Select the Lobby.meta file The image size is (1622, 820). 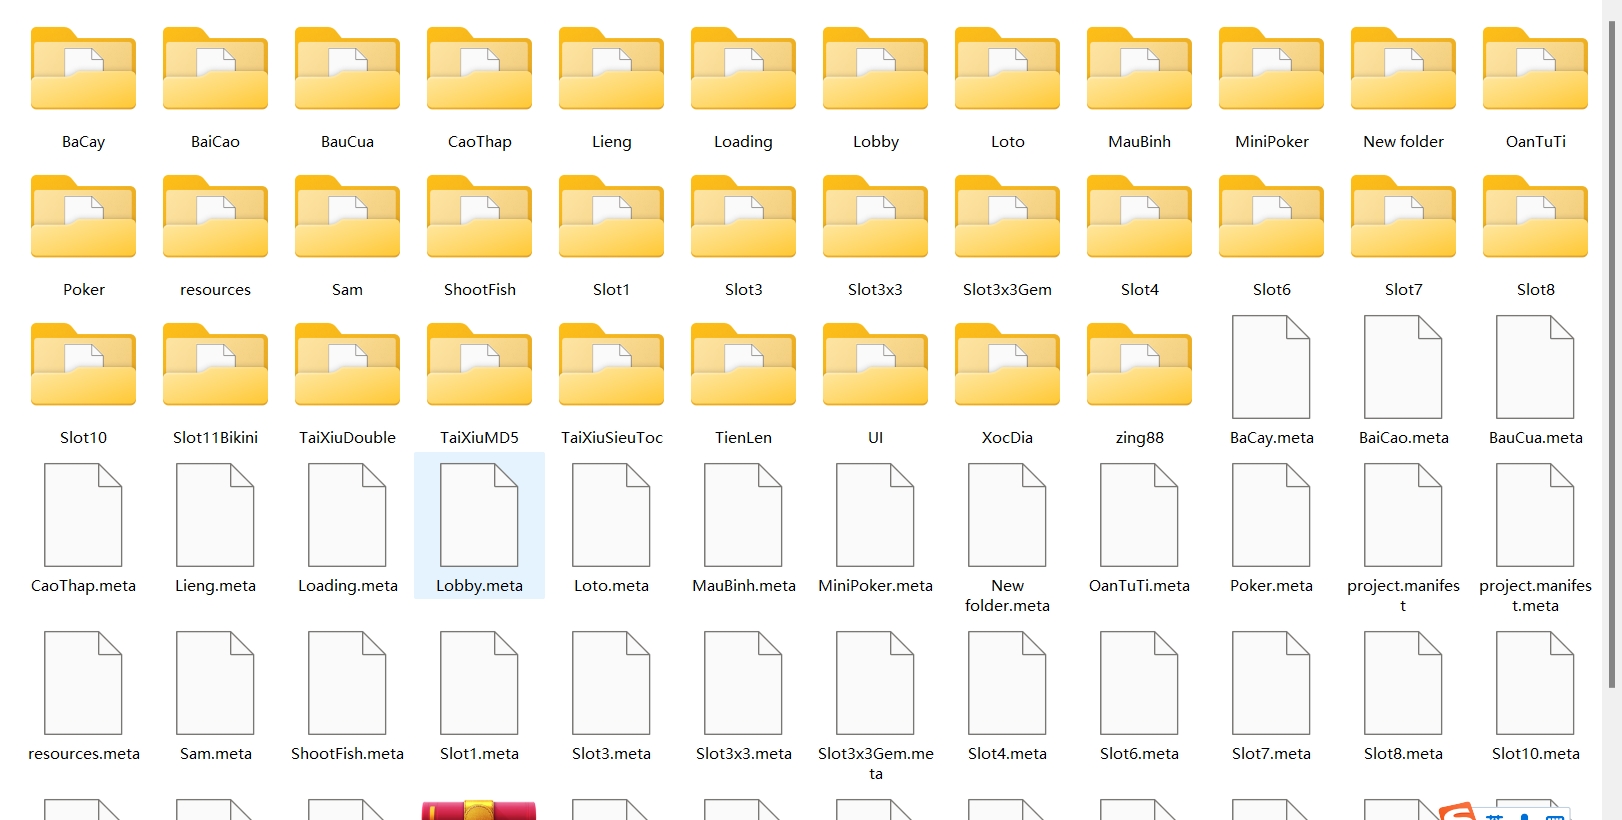(479, 517)
